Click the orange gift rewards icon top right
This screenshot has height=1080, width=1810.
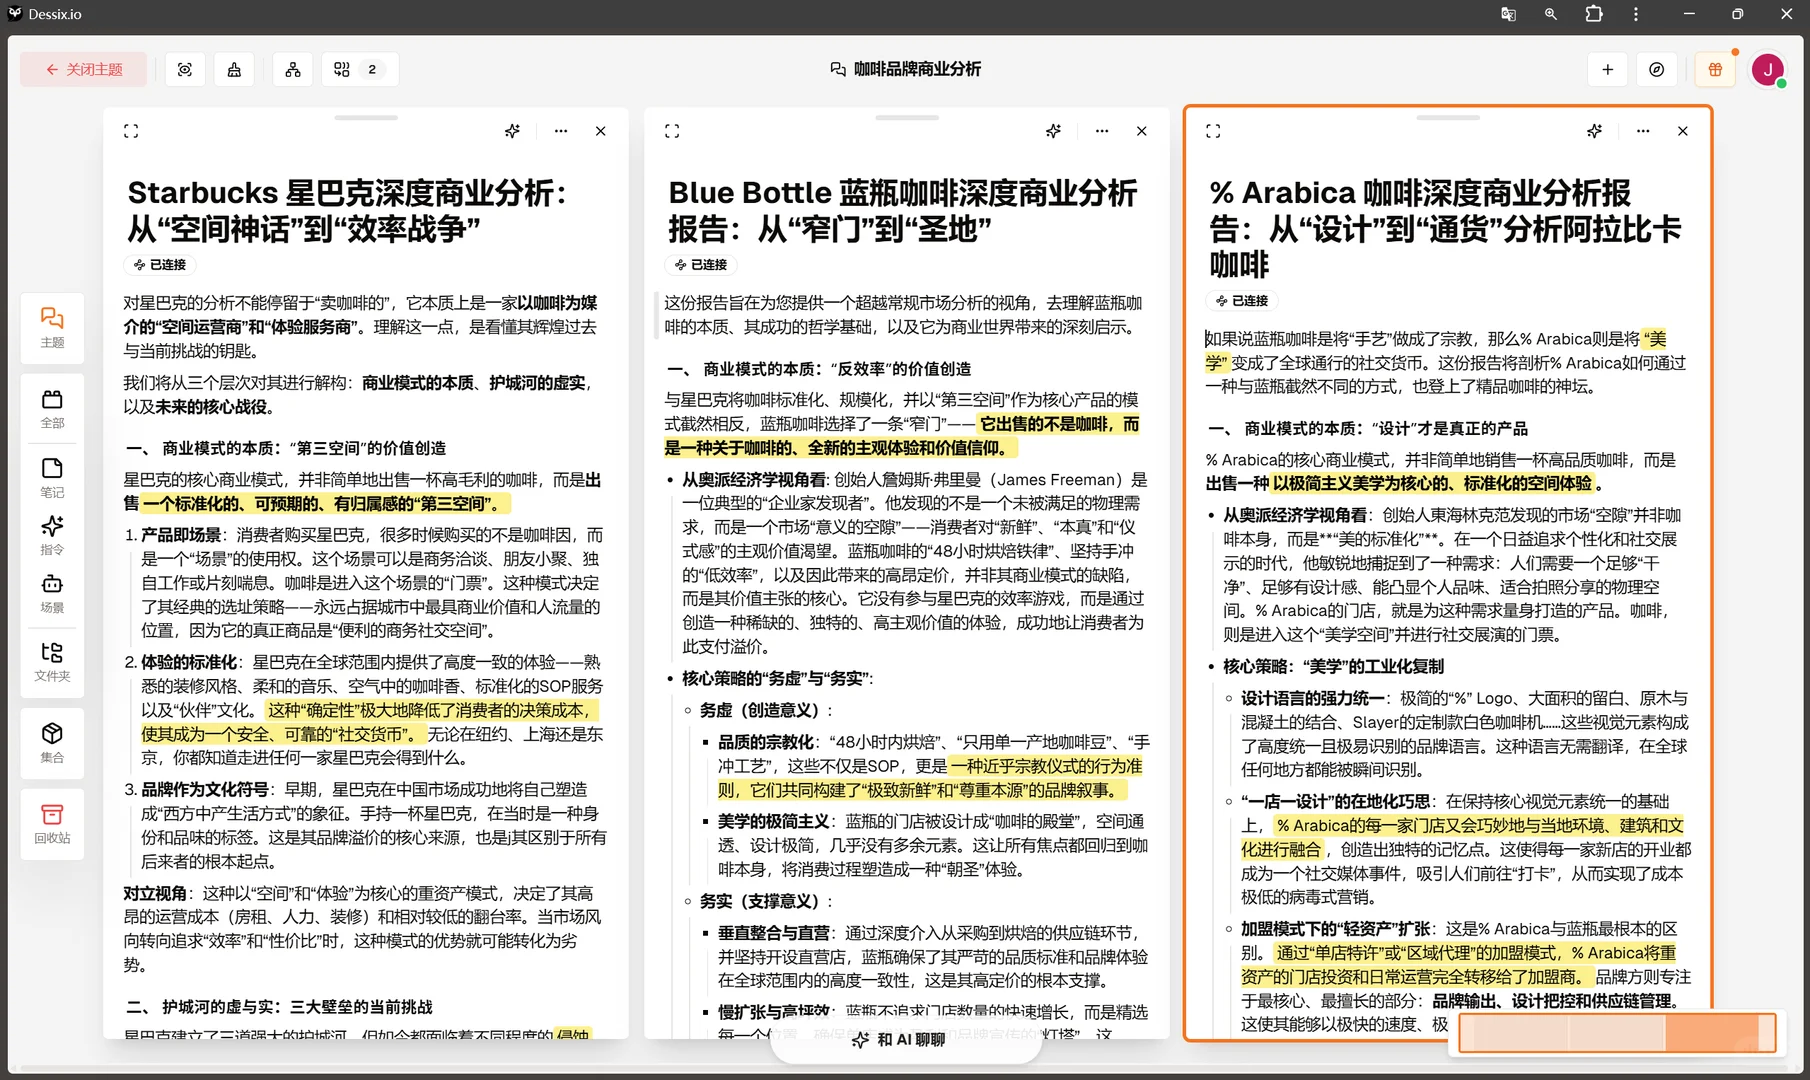tap(1714, 70)
